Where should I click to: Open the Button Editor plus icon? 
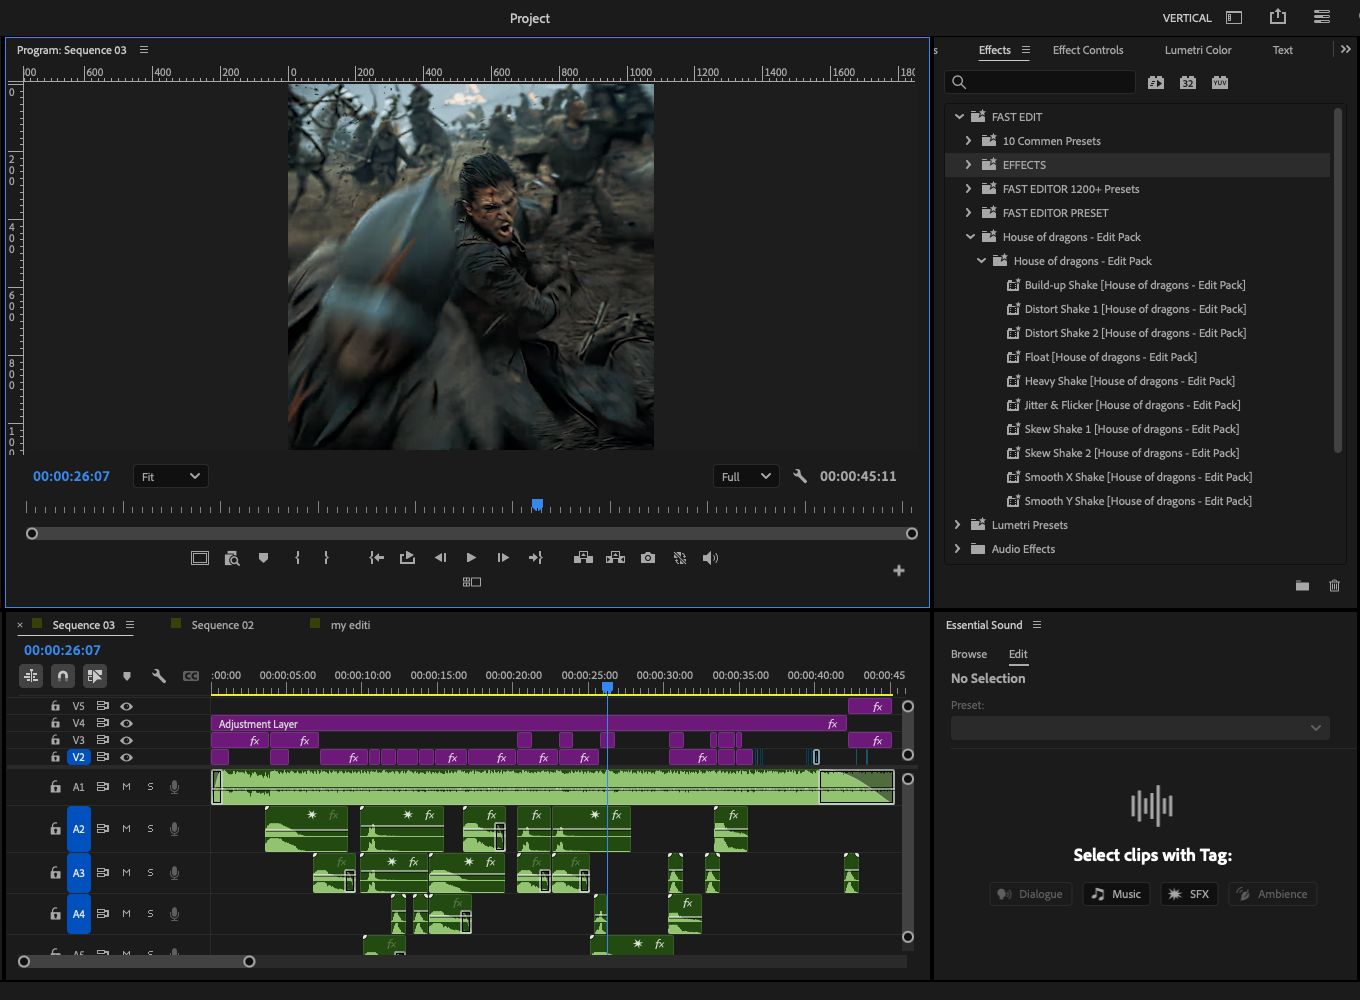coord(899,571)
